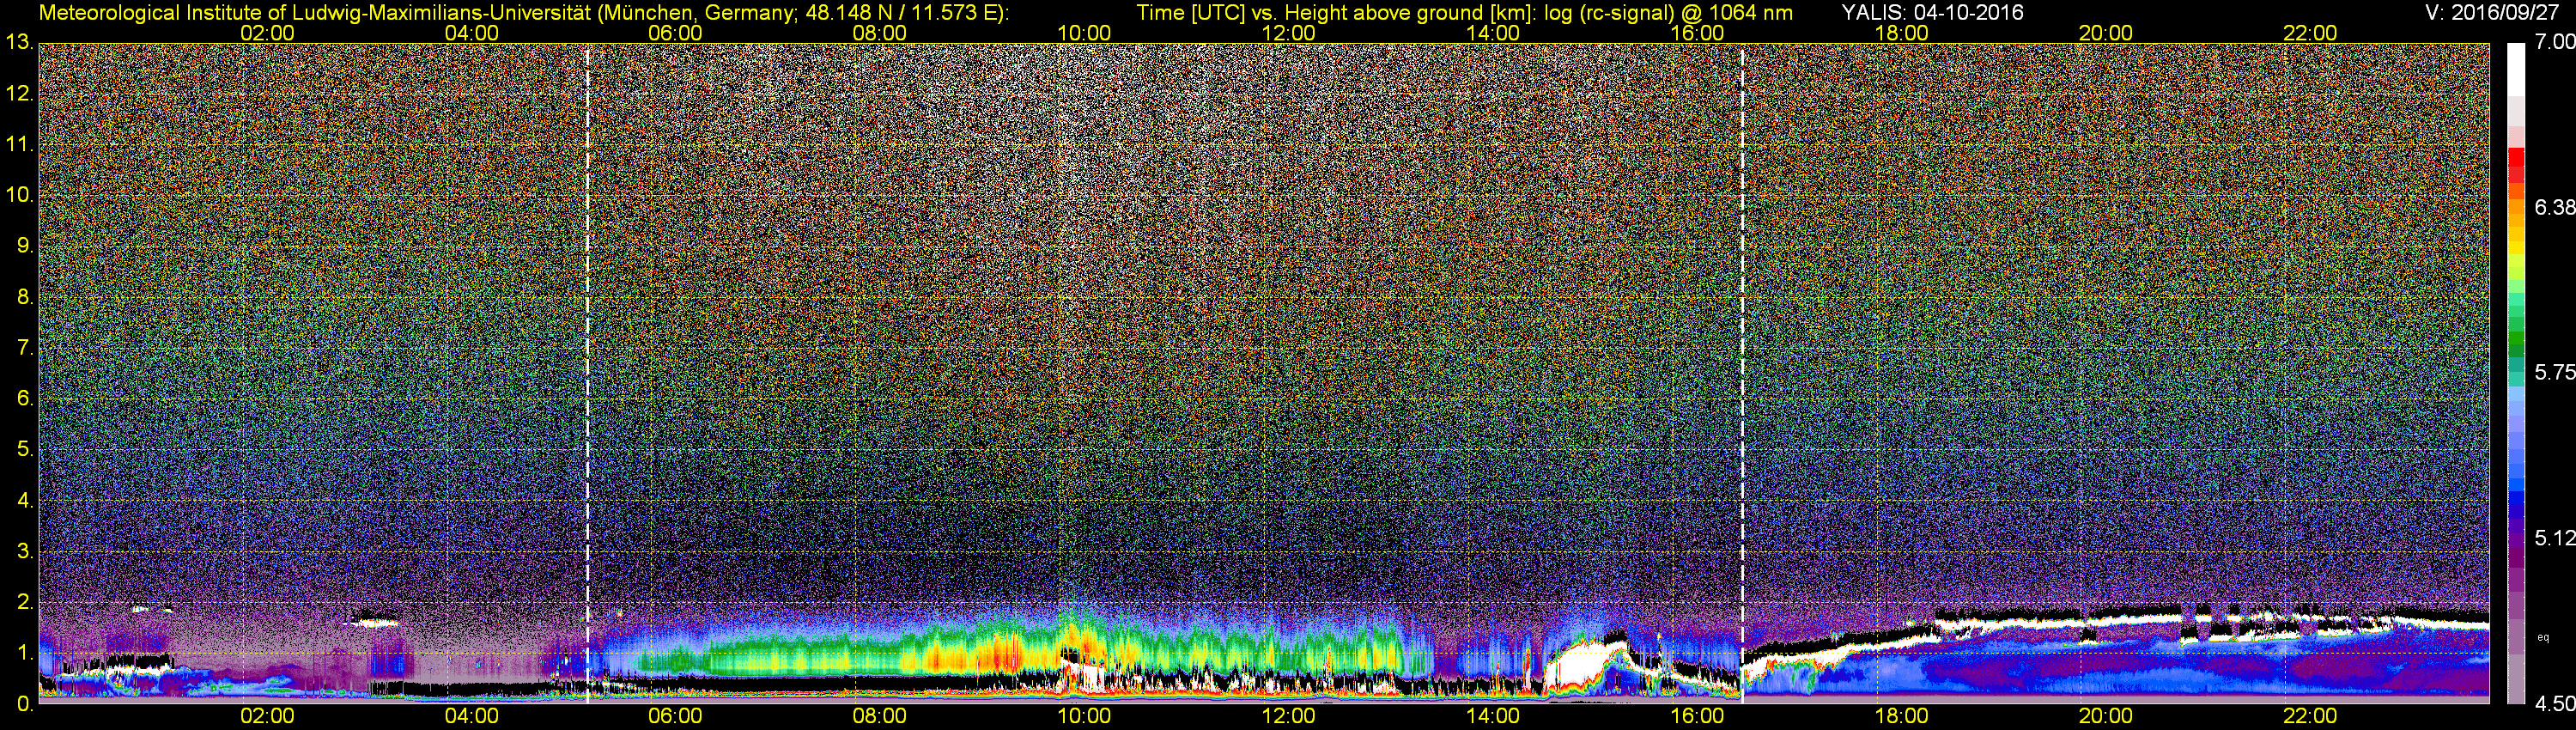This screenshot has width=2576, height=730.
Task: Click the white dashed vertical line near 05:00
Action: (587, 370)
